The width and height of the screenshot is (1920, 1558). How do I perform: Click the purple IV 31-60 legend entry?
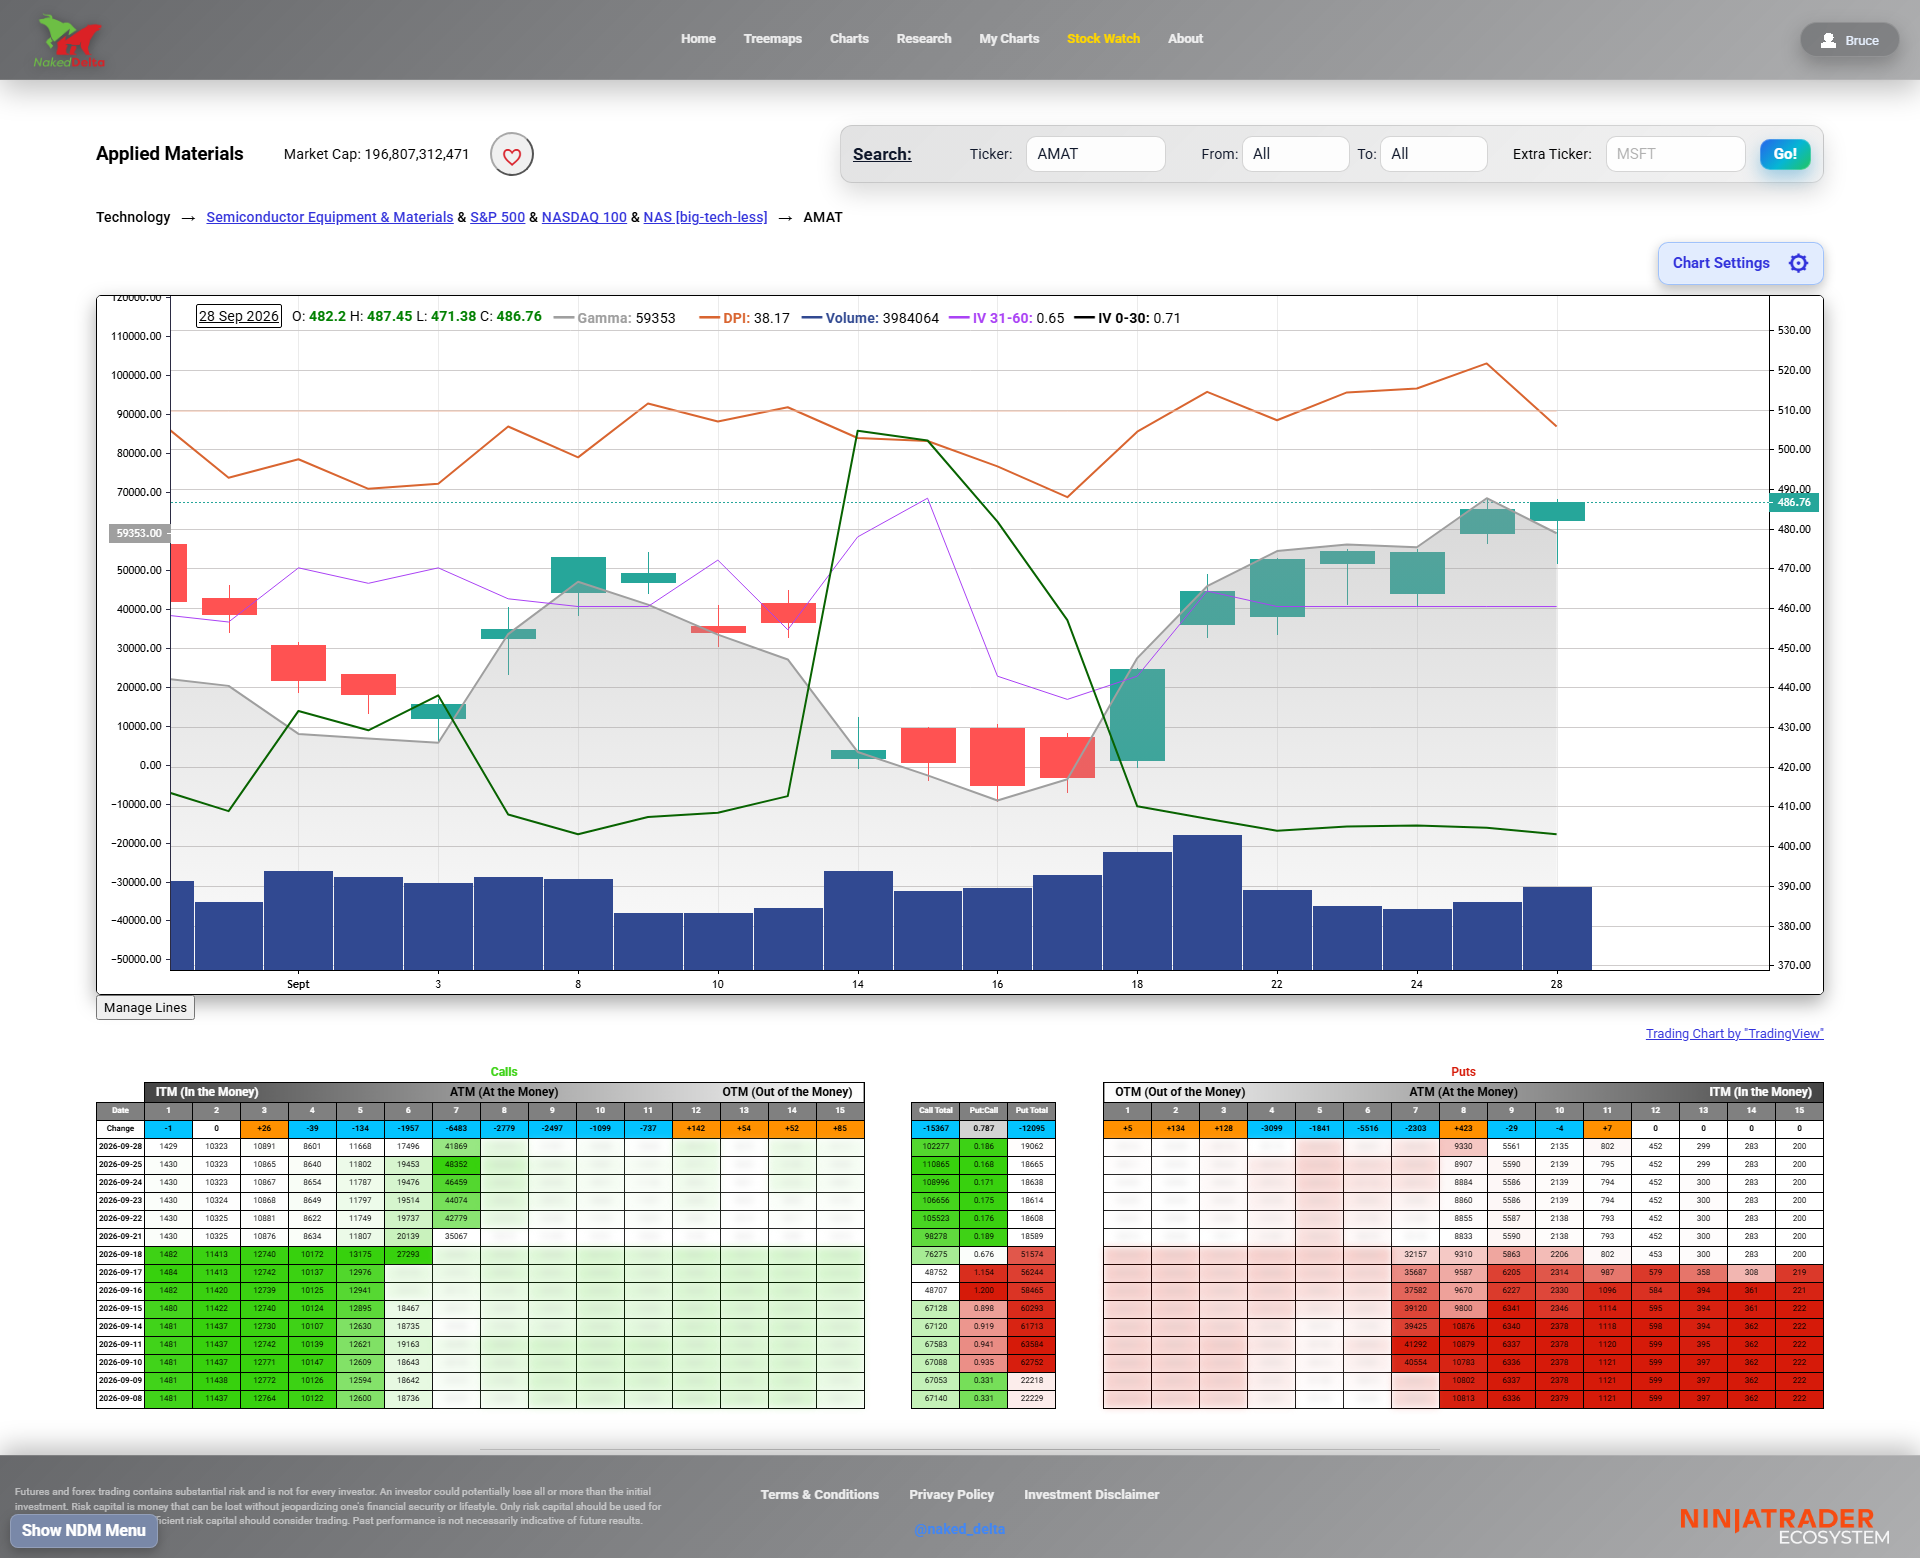(1006, 318)
